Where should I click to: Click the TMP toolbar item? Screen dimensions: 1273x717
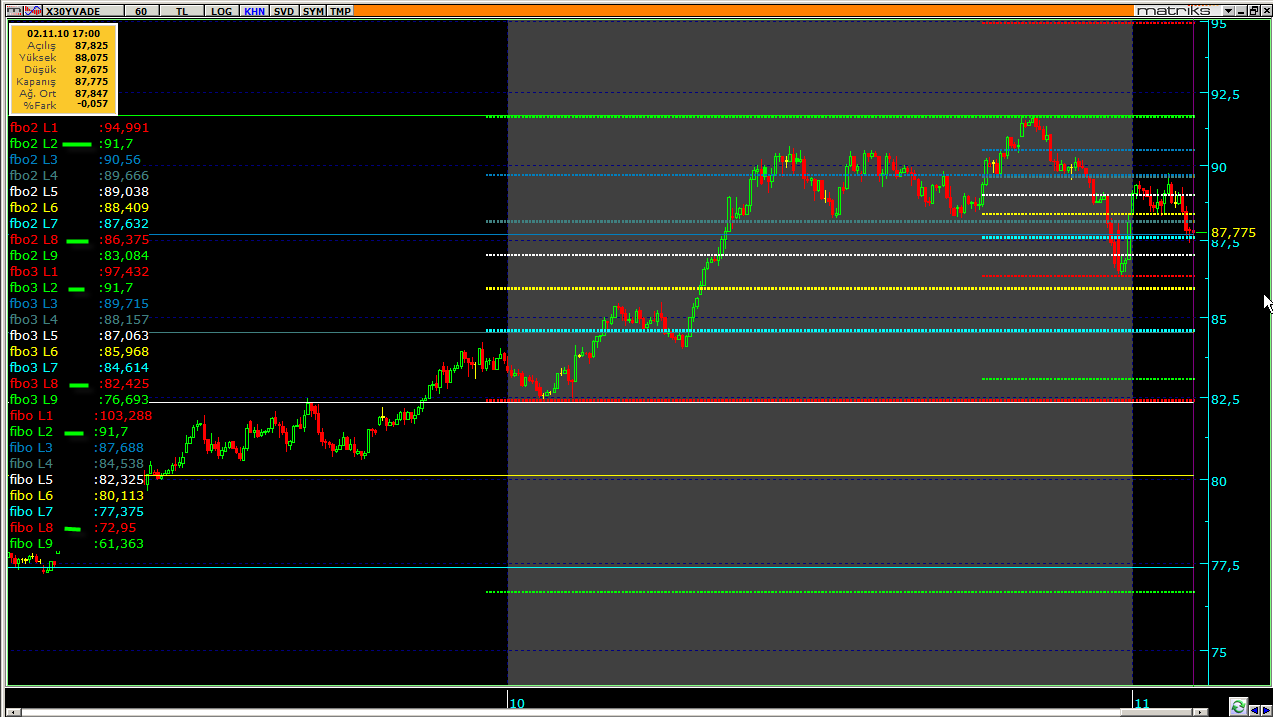pos(341,11)
